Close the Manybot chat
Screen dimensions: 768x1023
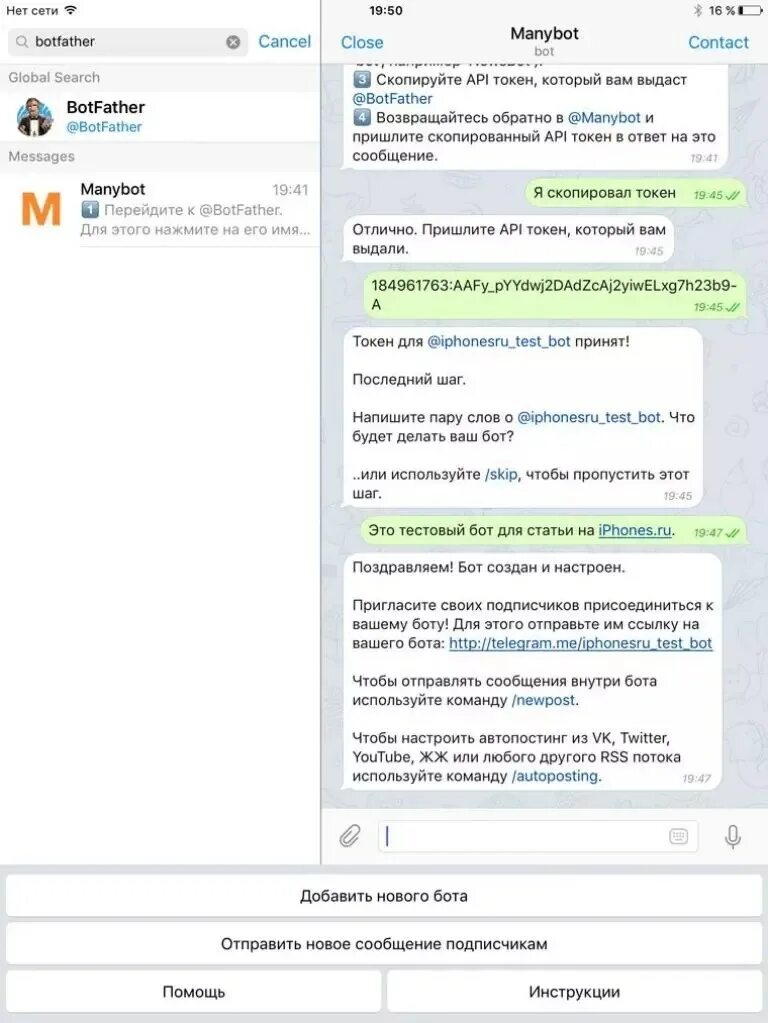tap(362, 42)
